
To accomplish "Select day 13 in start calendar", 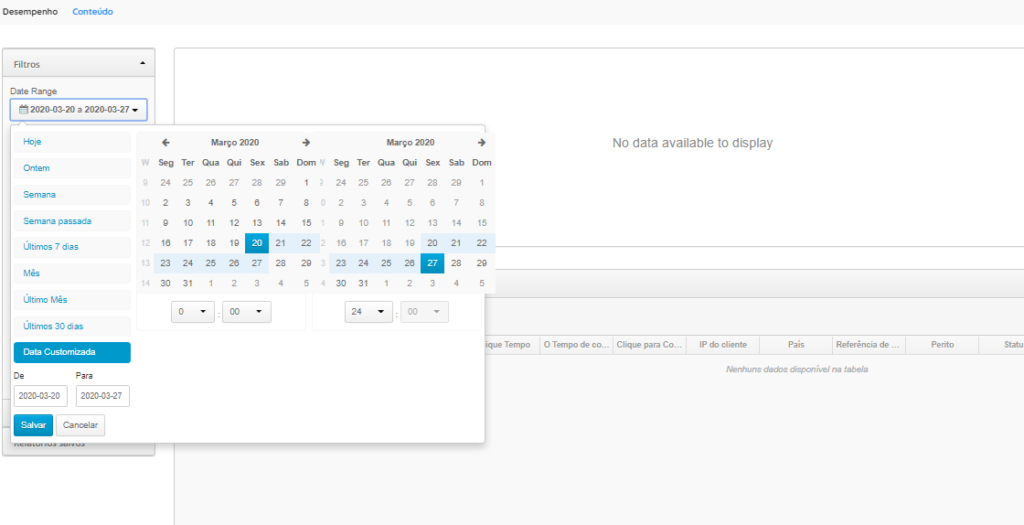I will tap(258, 223).
